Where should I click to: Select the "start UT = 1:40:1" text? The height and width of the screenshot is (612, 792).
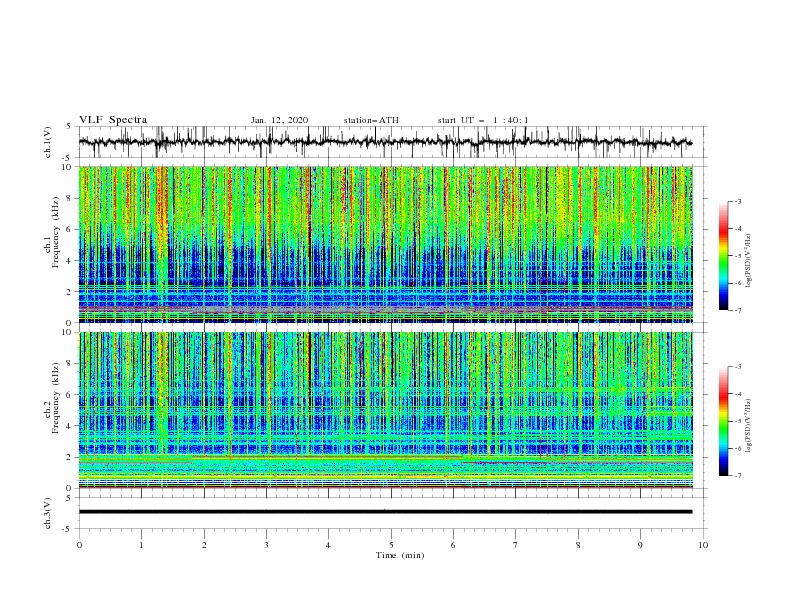click(483, 120)
